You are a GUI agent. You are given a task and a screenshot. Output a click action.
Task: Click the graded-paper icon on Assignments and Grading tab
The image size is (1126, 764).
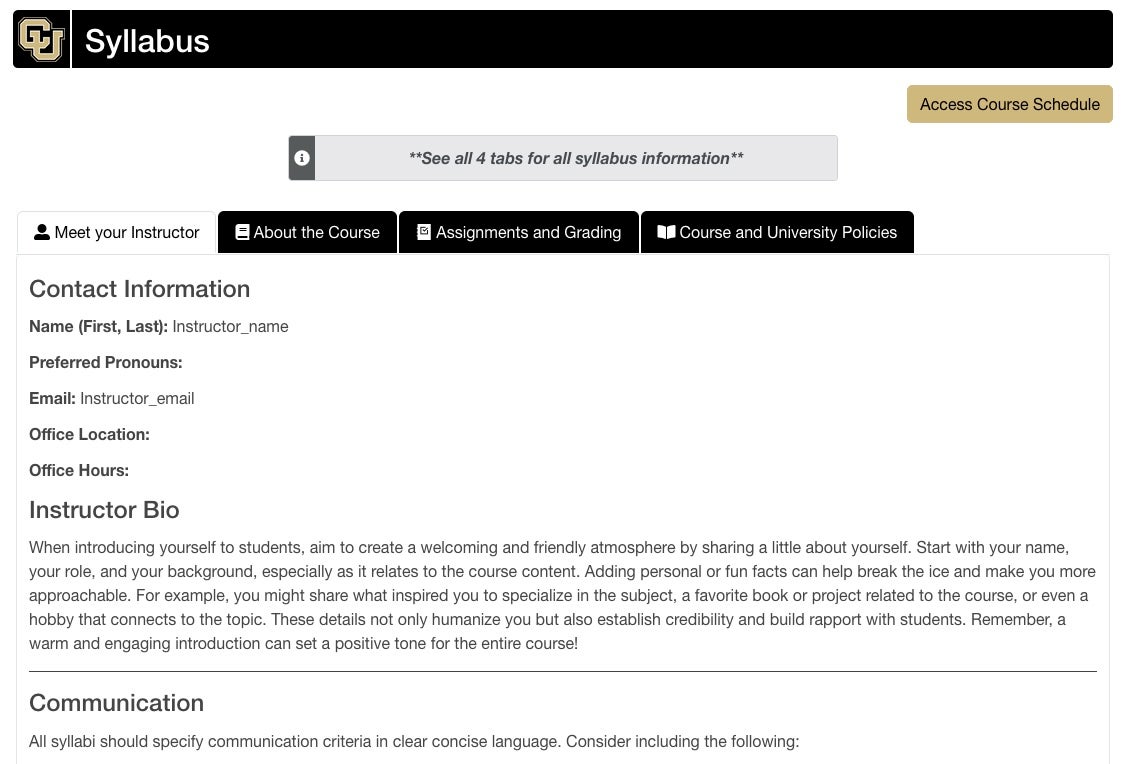pos(421,232)
